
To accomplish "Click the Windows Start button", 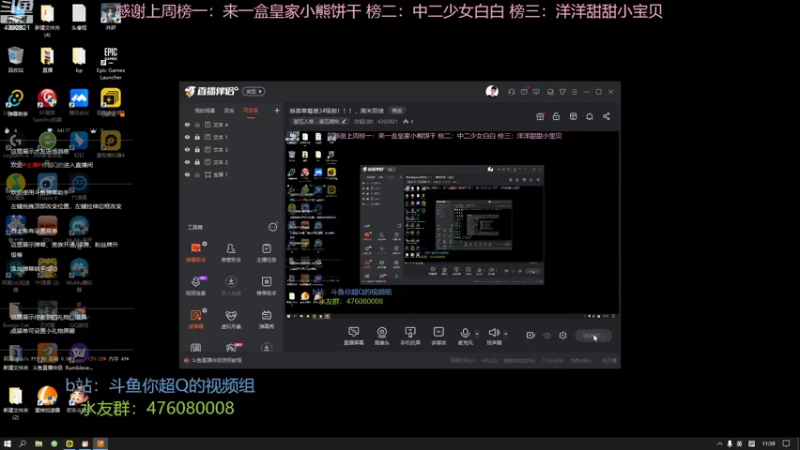I will click(7, 443).
